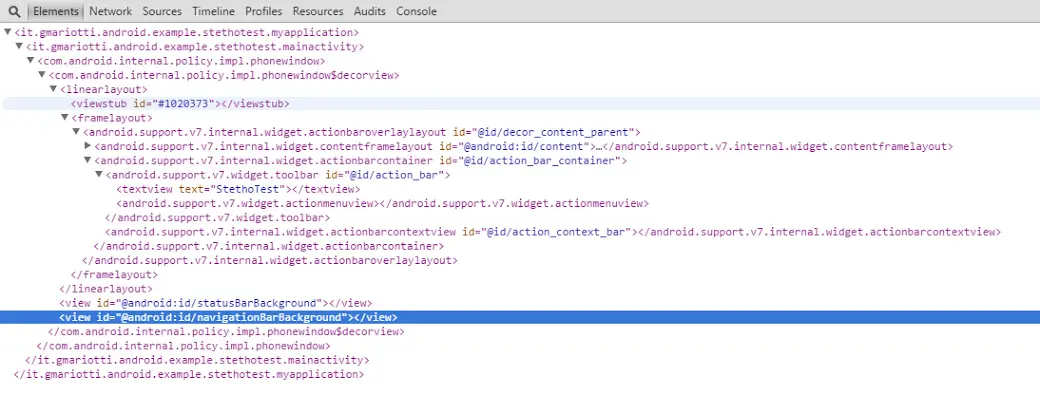Open the Sources tab
Screen dimensions: 1040x414
point(162,11)
